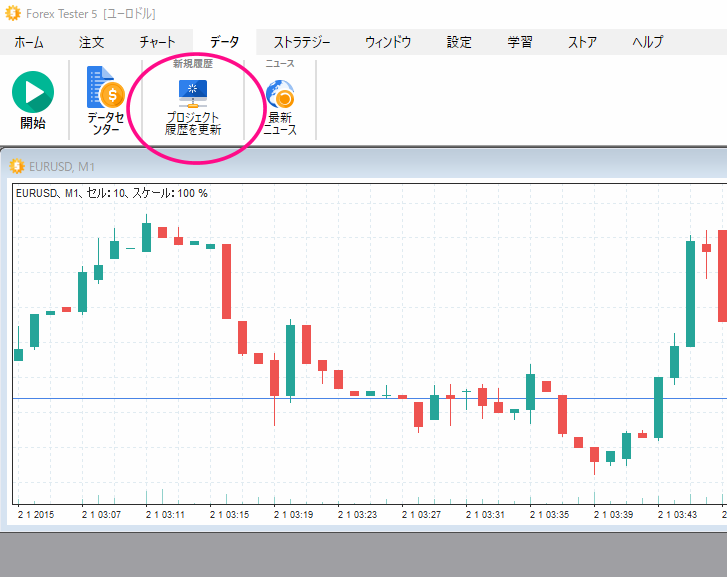Click the プロジェクト履歴を更新 icon
This screenshot has width=727, height=577.
[193, 94]
